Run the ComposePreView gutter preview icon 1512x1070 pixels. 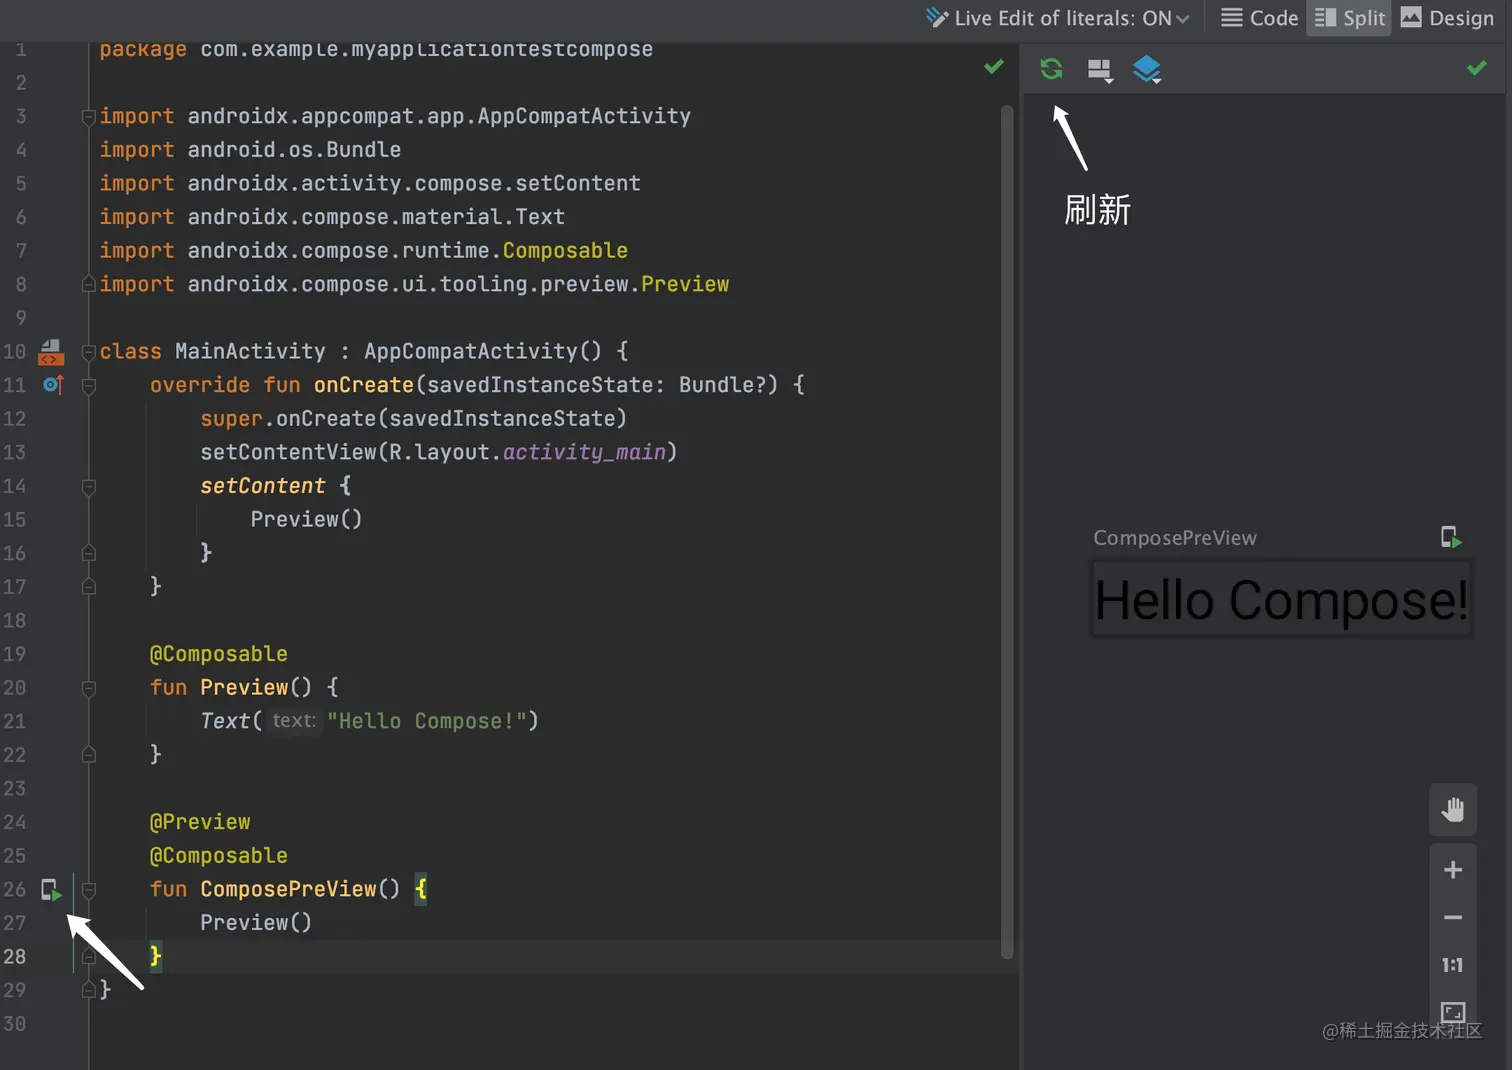point(50,889)
